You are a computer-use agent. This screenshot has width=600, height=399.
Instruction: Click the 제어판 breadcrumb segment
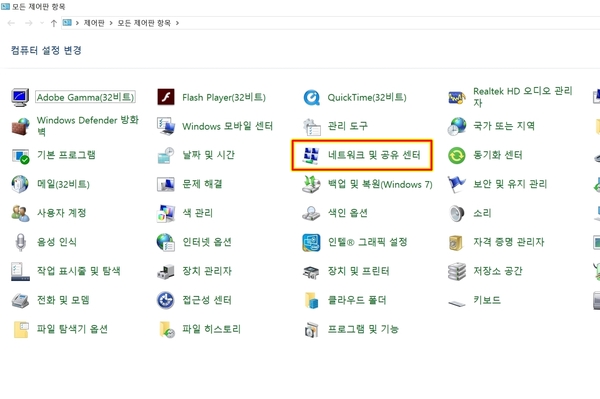[94, 23]
